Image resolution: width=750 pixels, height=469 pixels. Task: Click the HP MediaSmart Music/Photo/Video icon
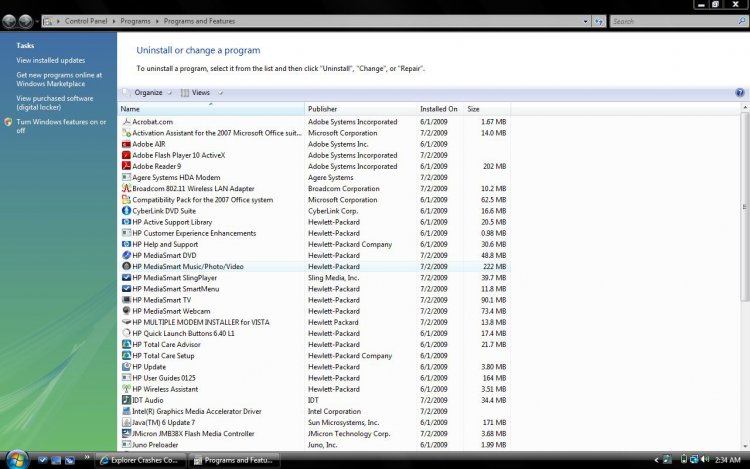(x=126, y=266)
